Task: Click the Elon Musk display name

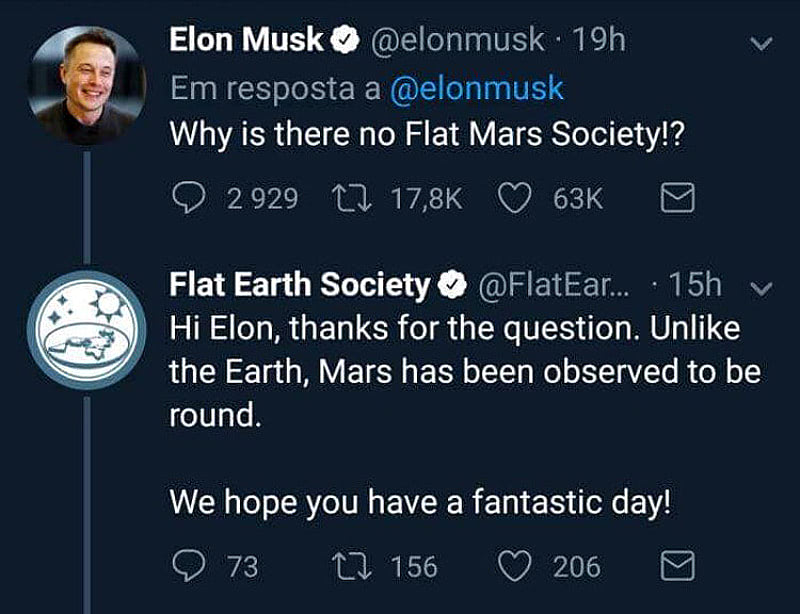Action: pos(247,40)
